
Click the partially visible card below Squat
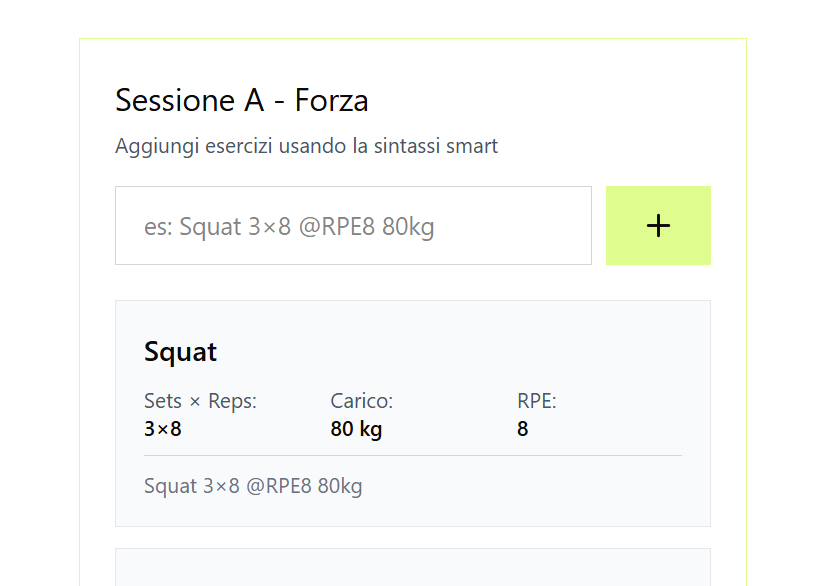pyautogui.click(x=412, y=567)
